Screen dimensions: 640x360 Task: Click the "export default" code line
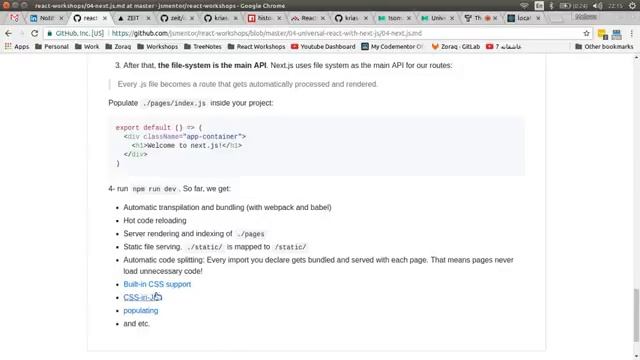pos(159,128)
